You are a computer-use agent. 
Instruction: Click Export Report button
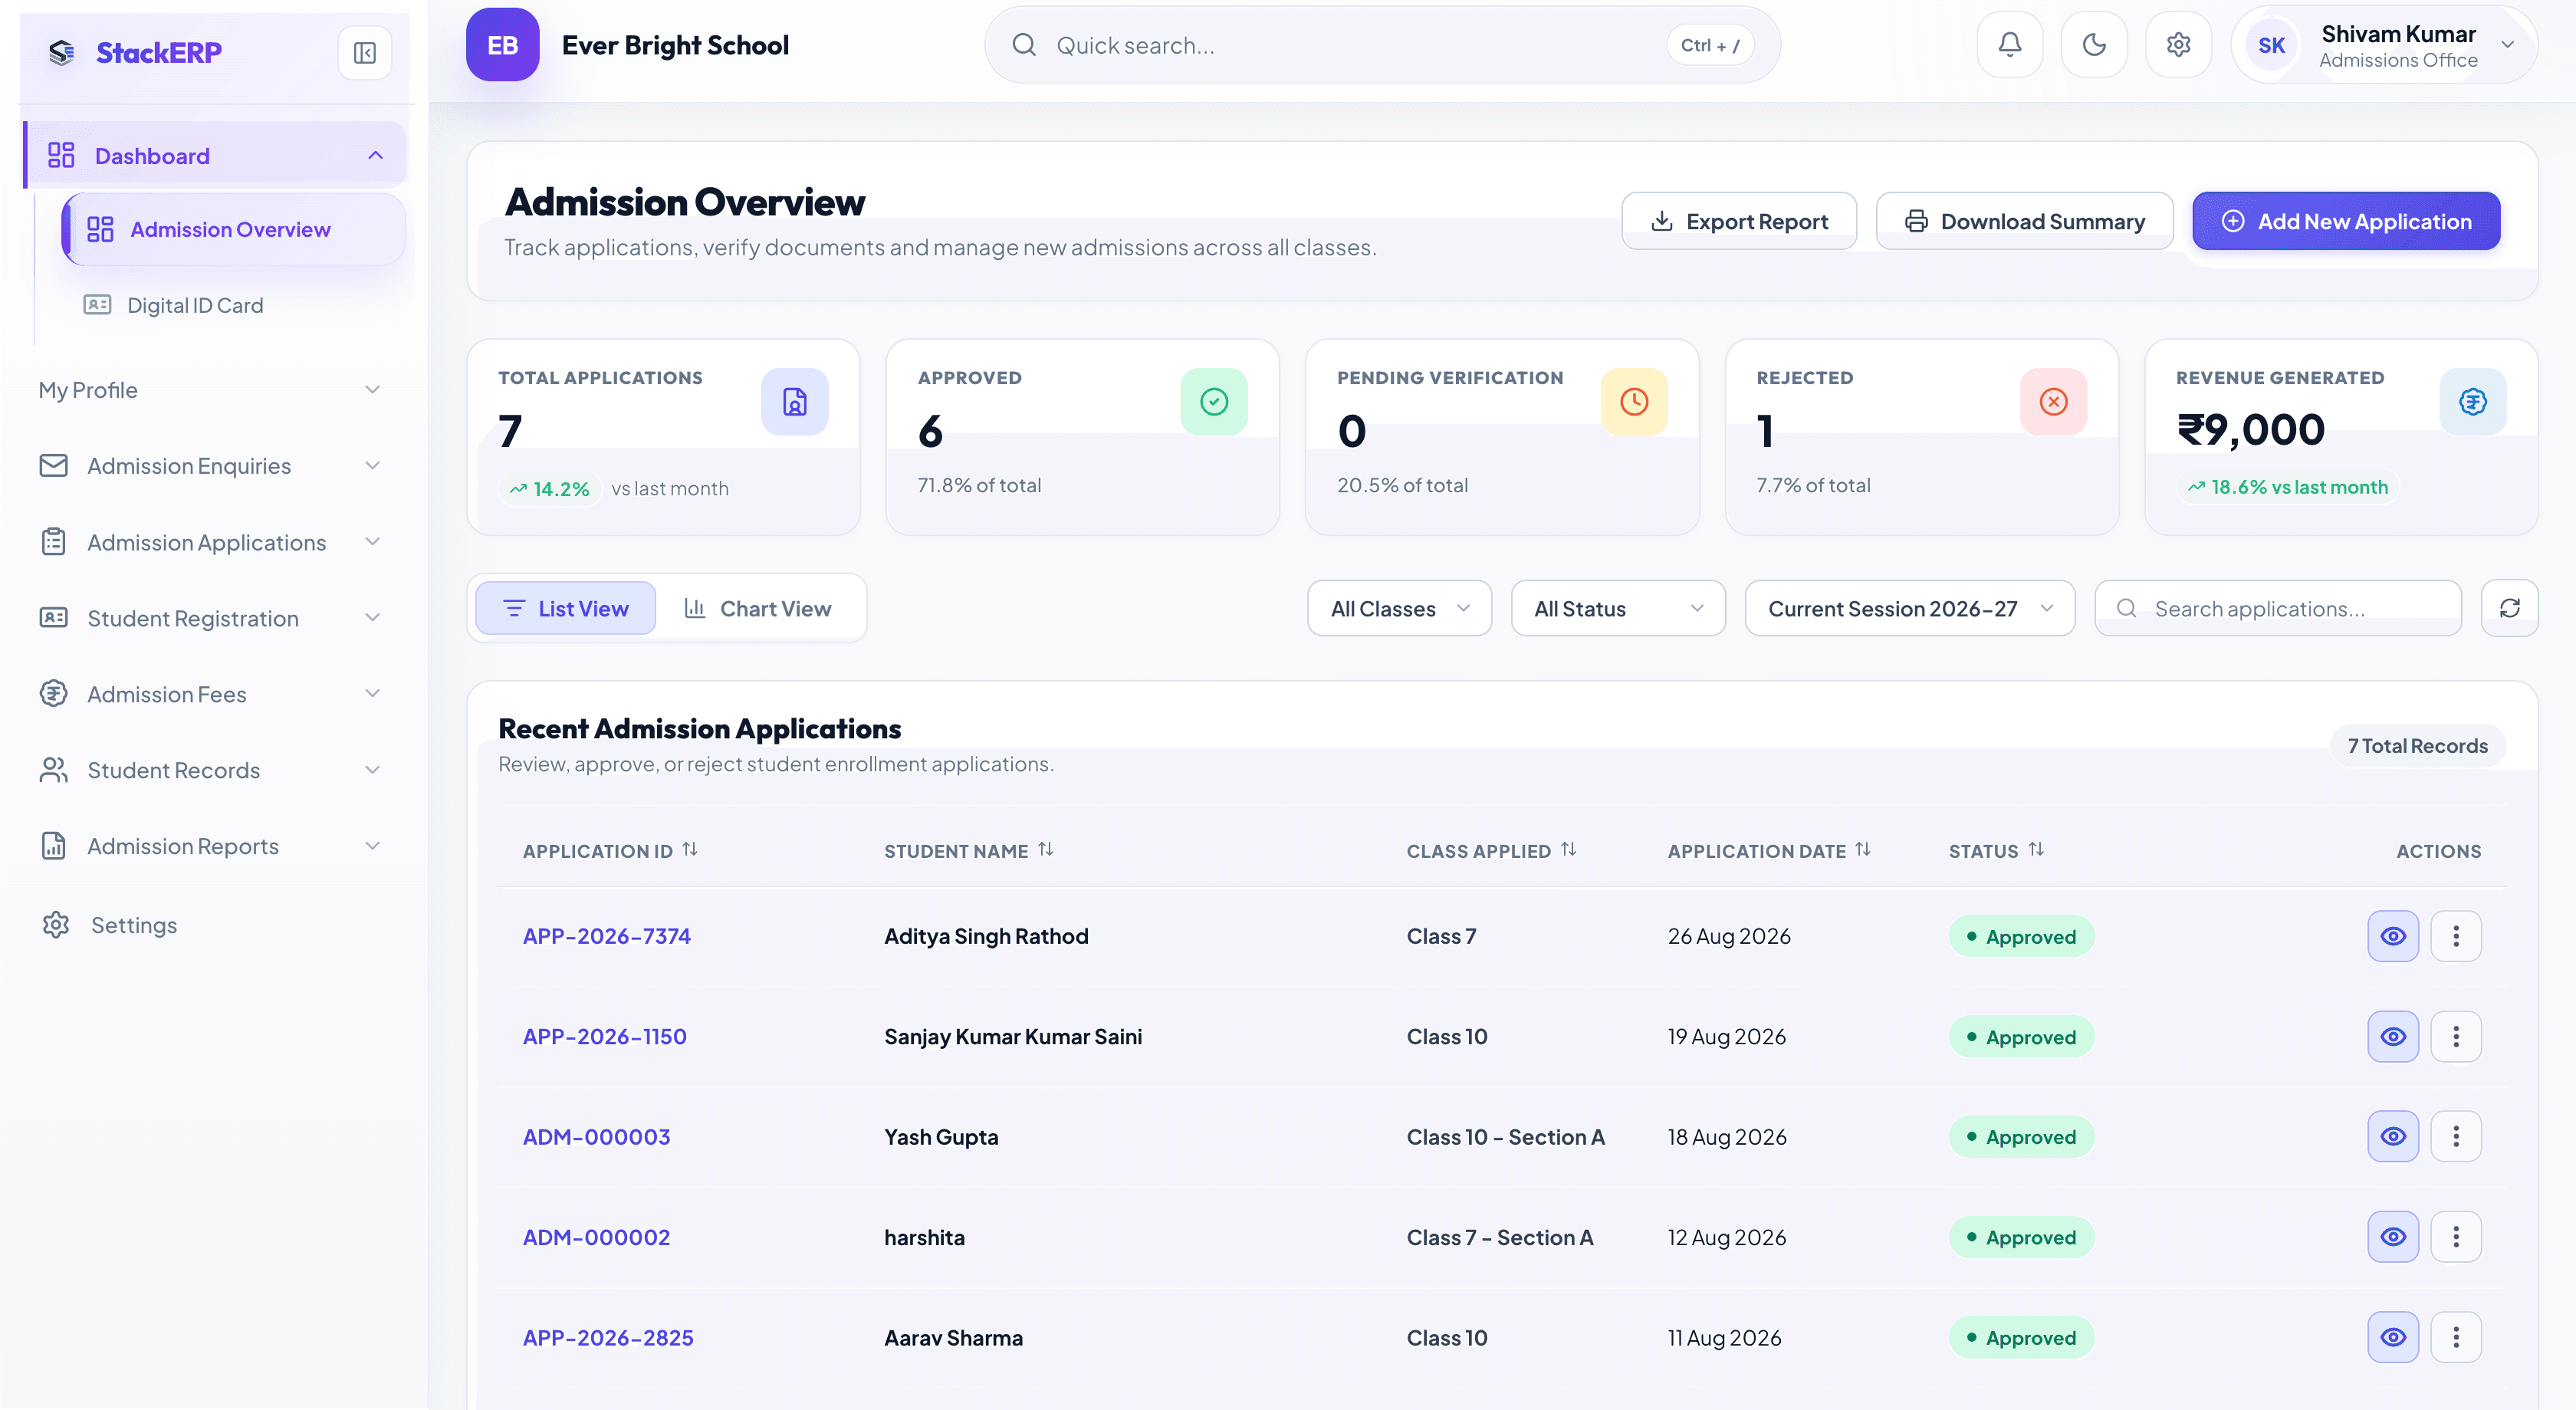[x=1739, y=221]
